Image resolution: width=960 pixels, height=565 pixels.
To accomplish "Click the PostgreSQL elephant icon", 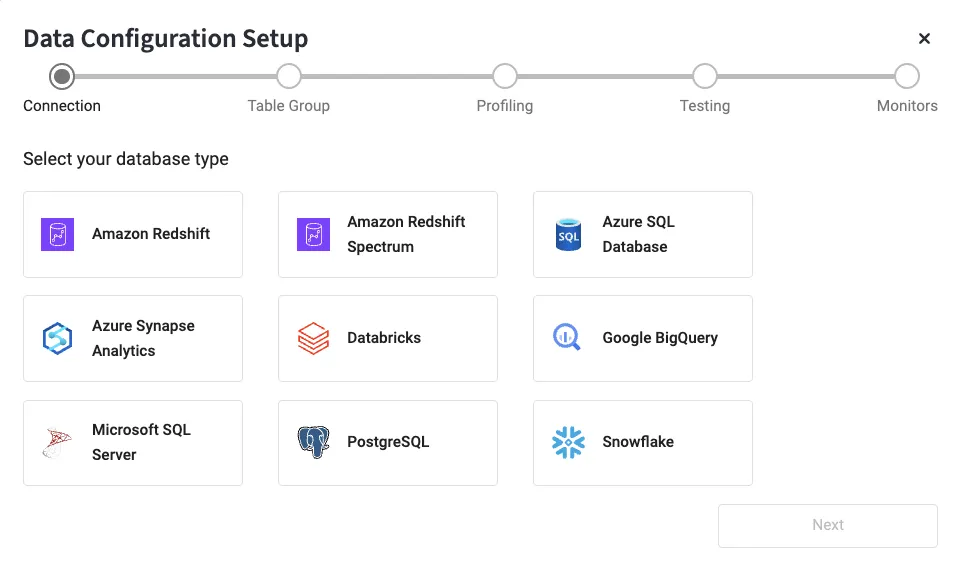I will (x=313, y=442).
